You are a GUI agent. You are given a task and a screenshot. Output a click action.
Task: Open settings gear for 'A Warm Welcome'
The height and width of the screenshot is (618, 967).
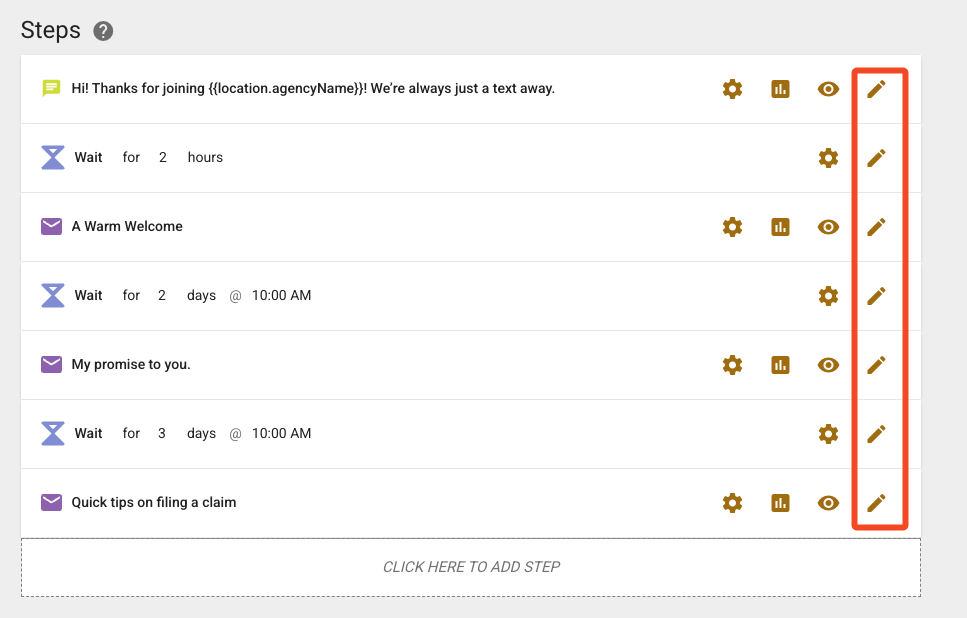coord(732,227)
